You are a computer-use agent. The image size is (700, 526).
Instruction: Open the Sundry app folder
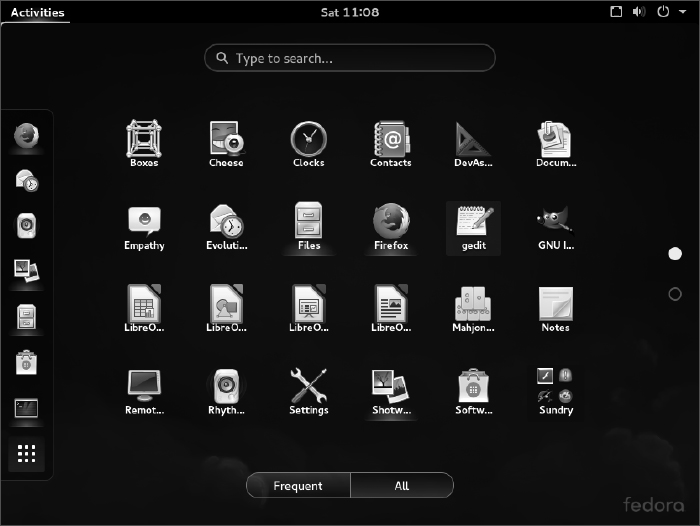tap(556, 392)
